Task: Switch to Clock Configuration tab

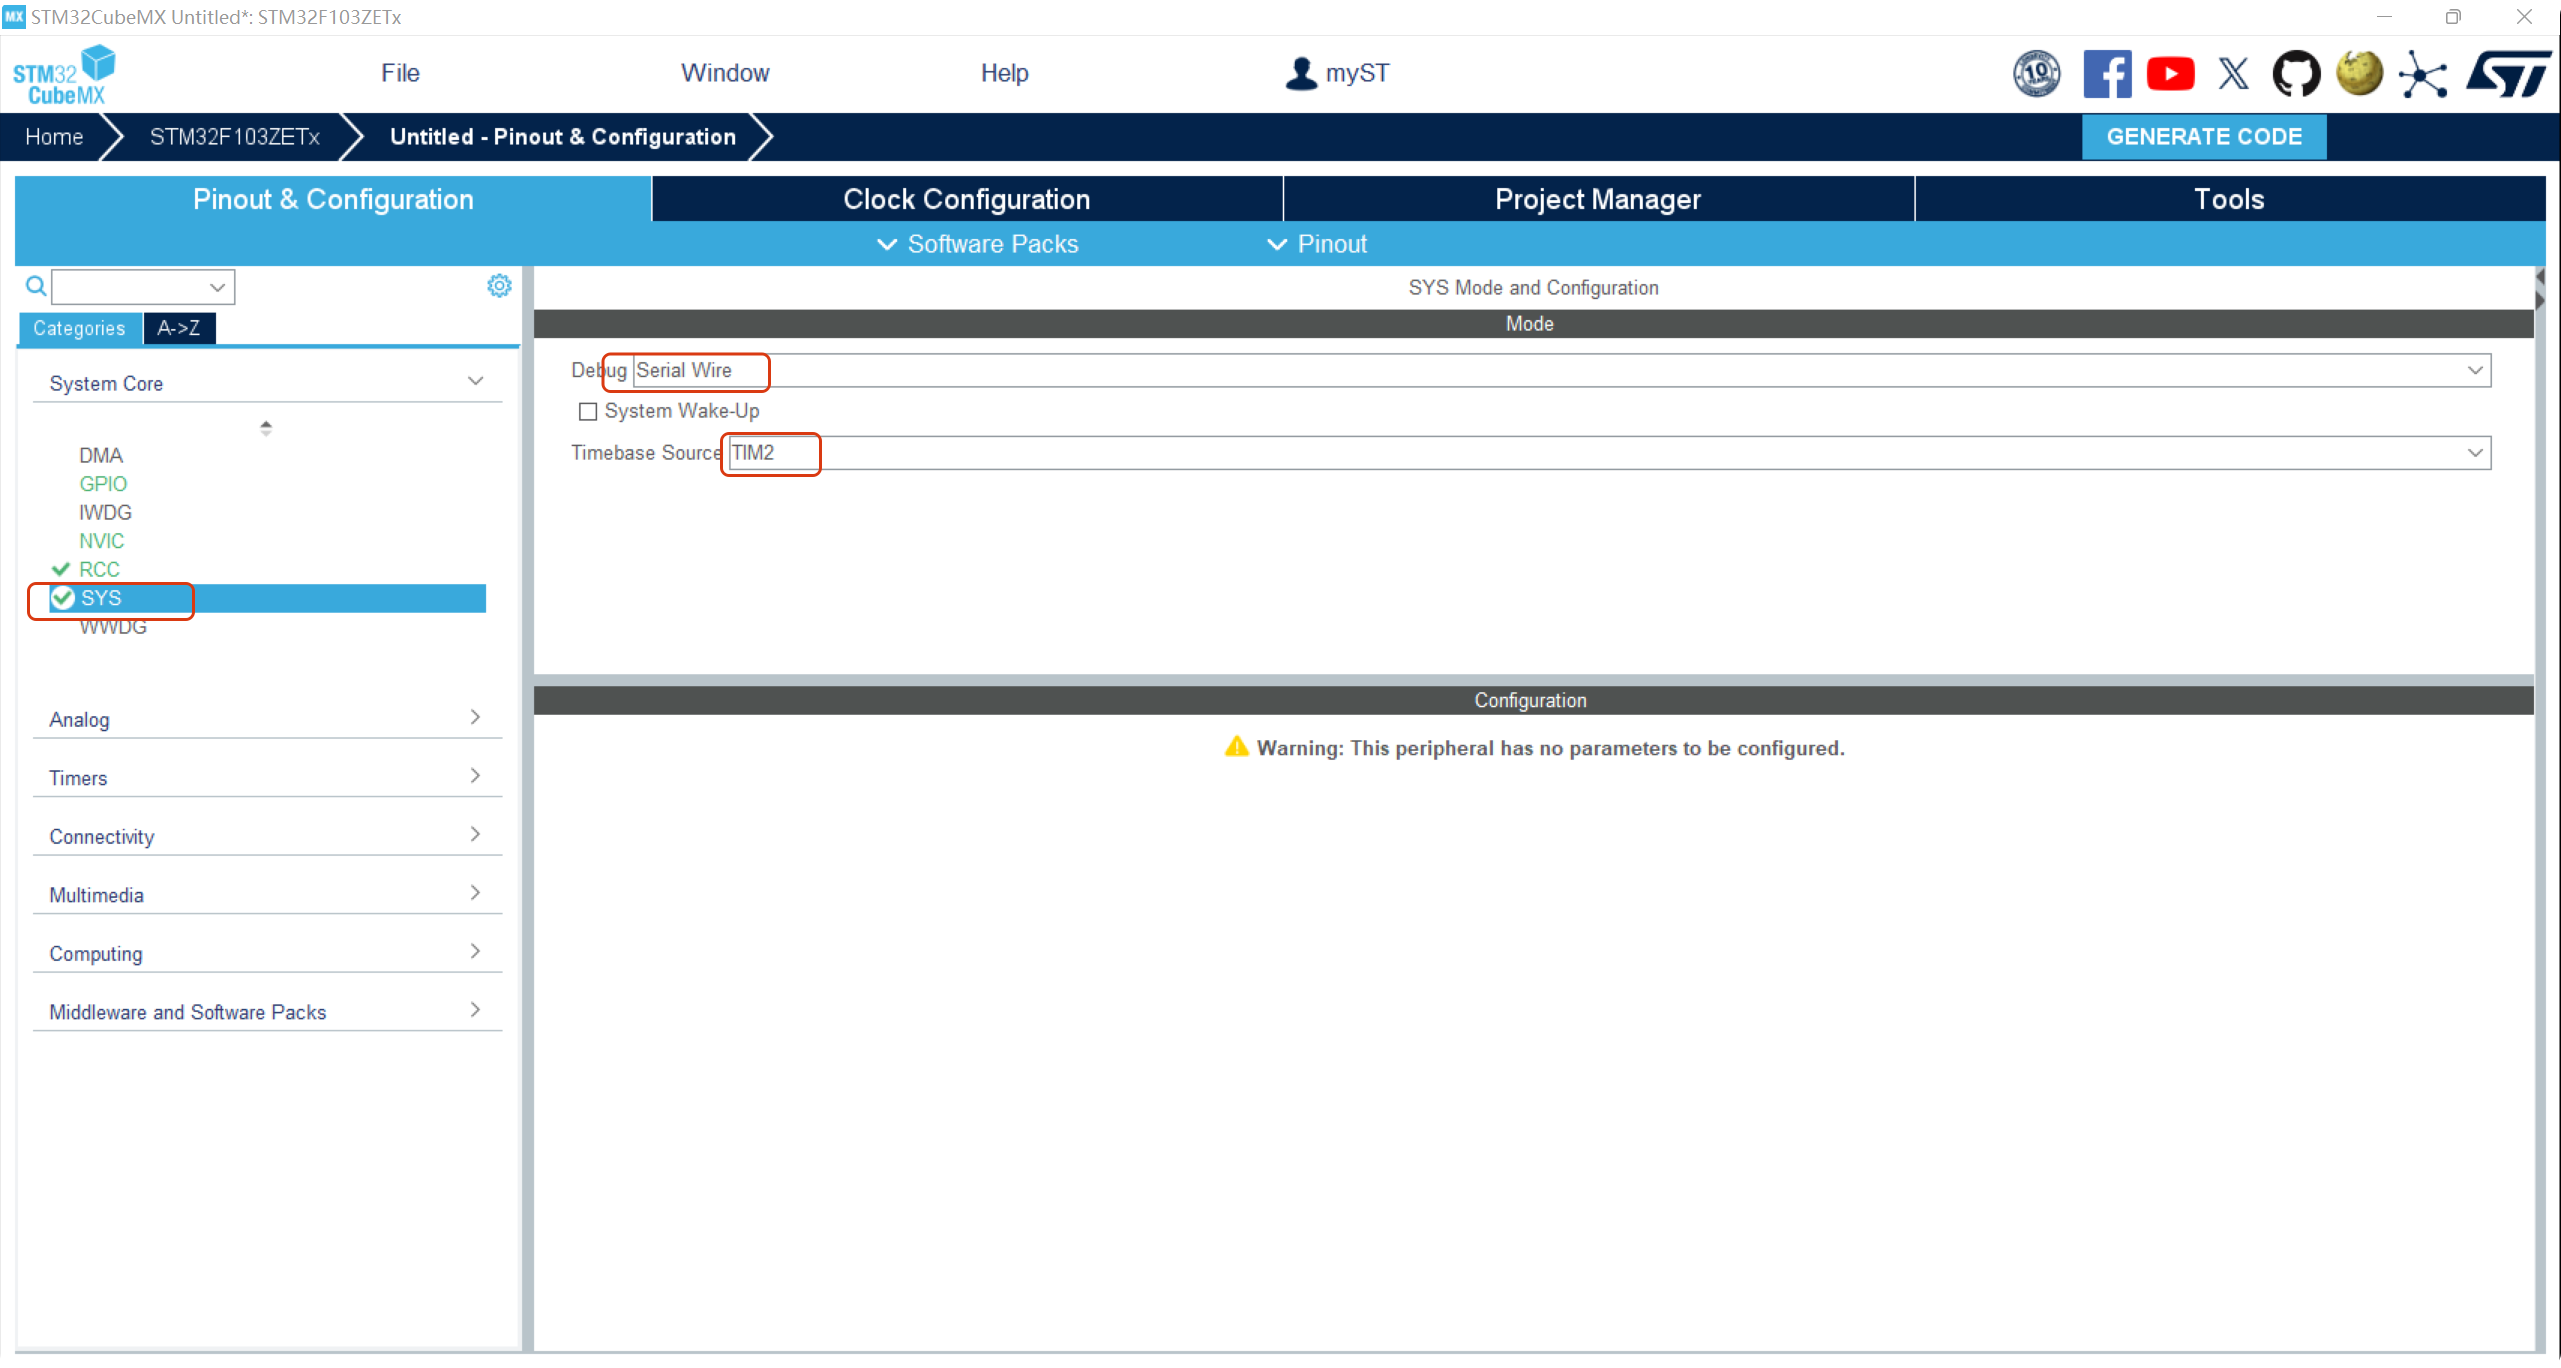Action: point(966,199)
